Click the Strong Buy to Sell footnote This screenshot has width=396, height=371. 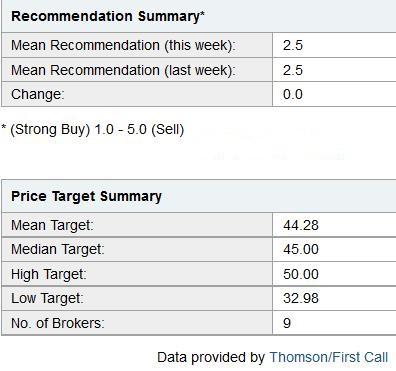pyautogui.click(x=93, y=129)
